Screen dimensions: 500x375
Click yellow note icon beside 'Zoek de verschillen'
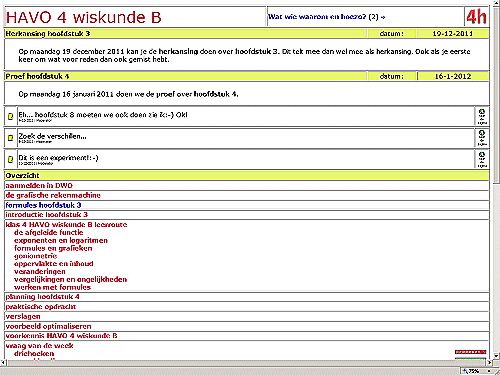(x=10, y=138)
